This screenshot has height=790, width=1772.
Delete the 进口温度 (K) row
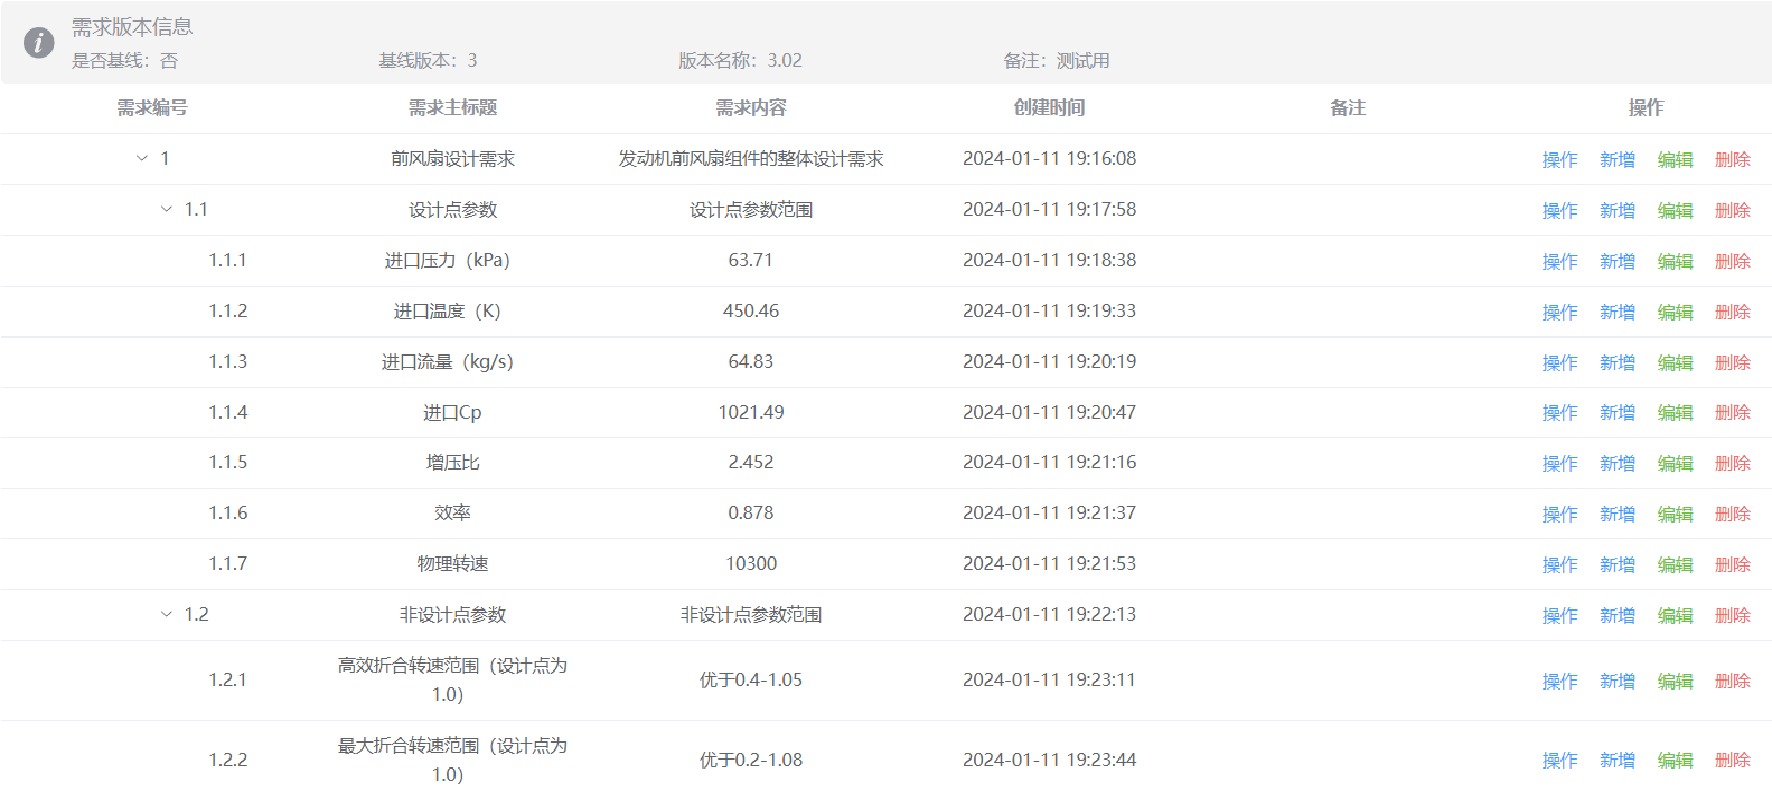point(1733,313)
